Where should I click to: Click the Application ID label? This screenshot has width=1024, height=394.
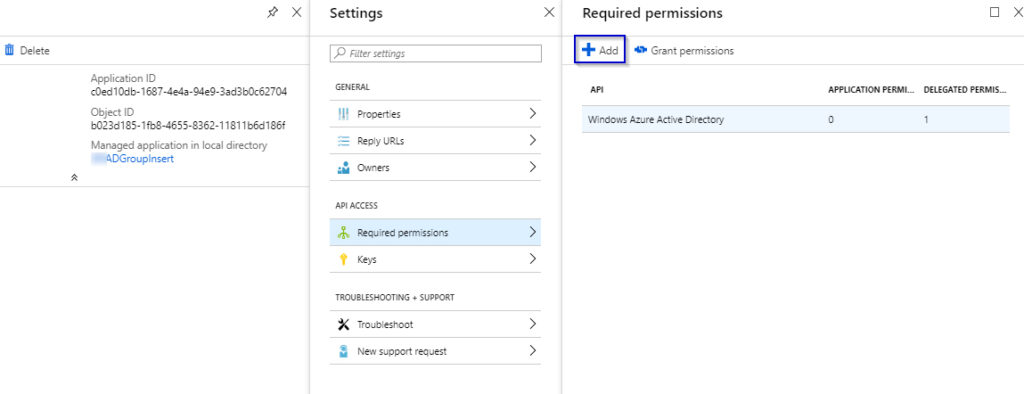tap(123, 78)
